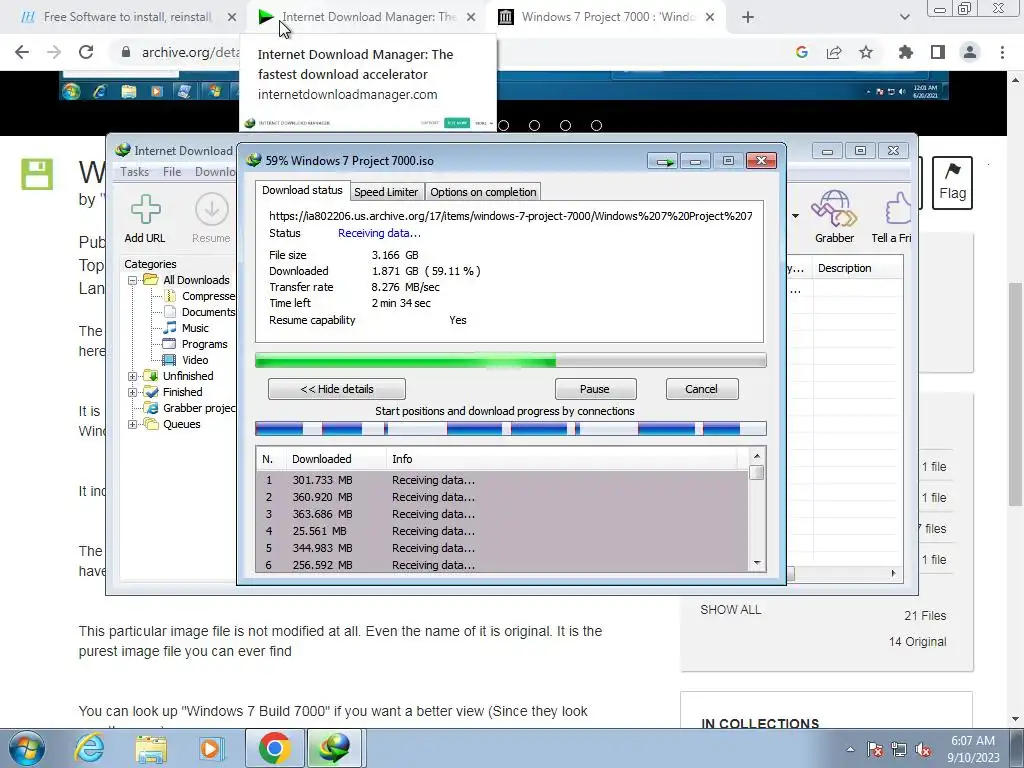Select the Compressed category folder

click(x=199, y=296)
